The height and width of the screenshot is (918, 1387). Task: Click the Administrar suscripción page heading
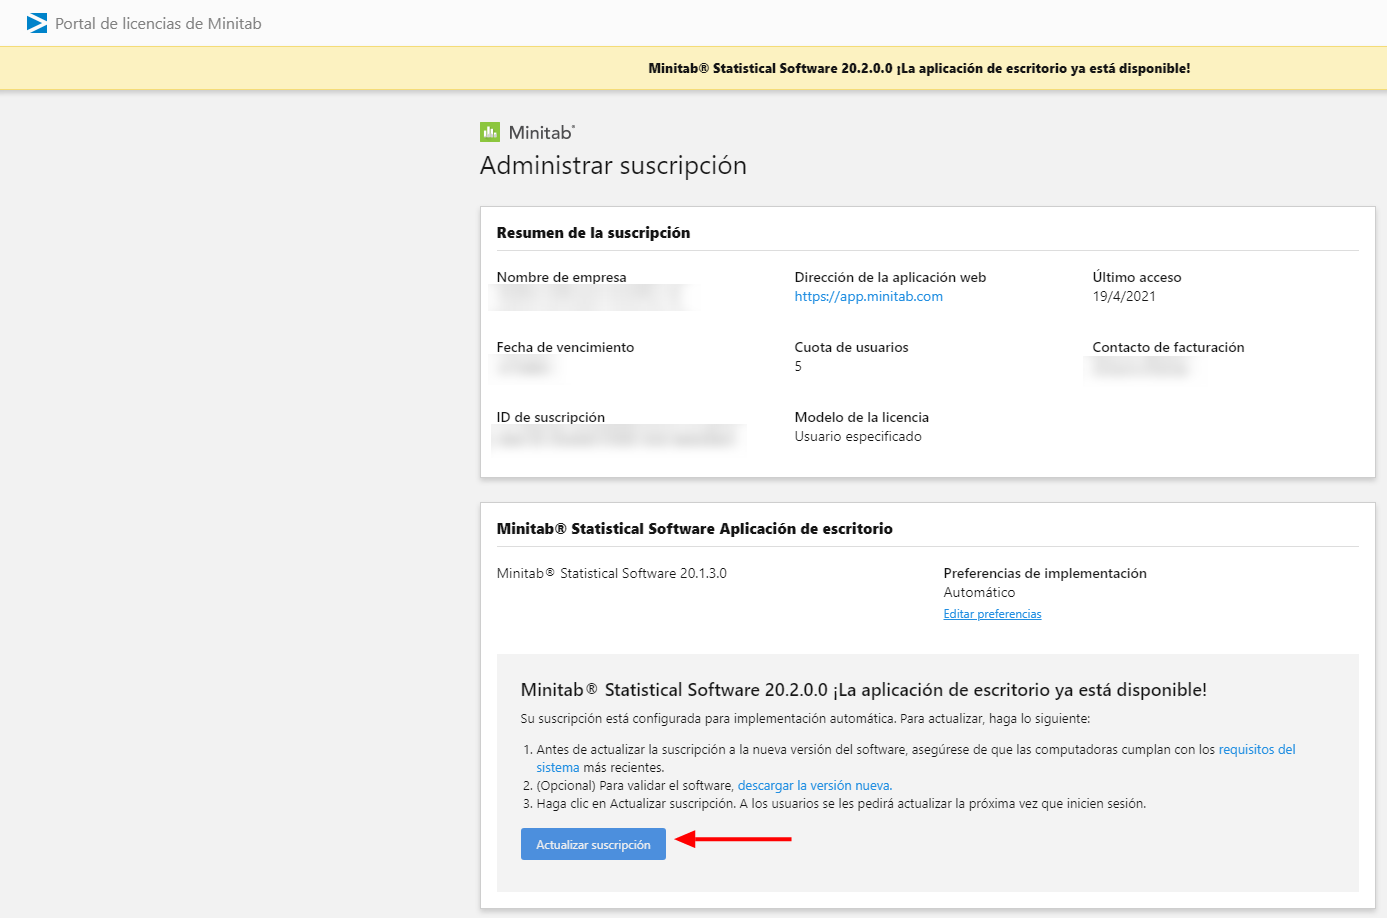point(613,166)
